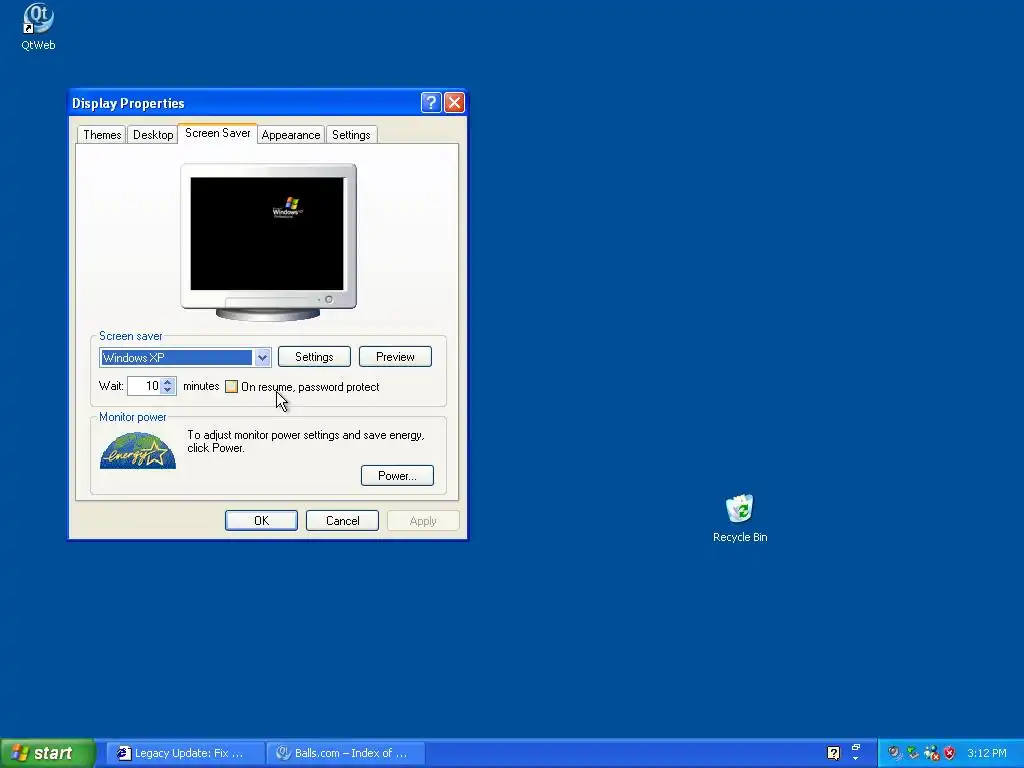This screenshot has width=1024, height=768.
Task: Click the monitor preview of the screen saver
Action: [267, 233]
